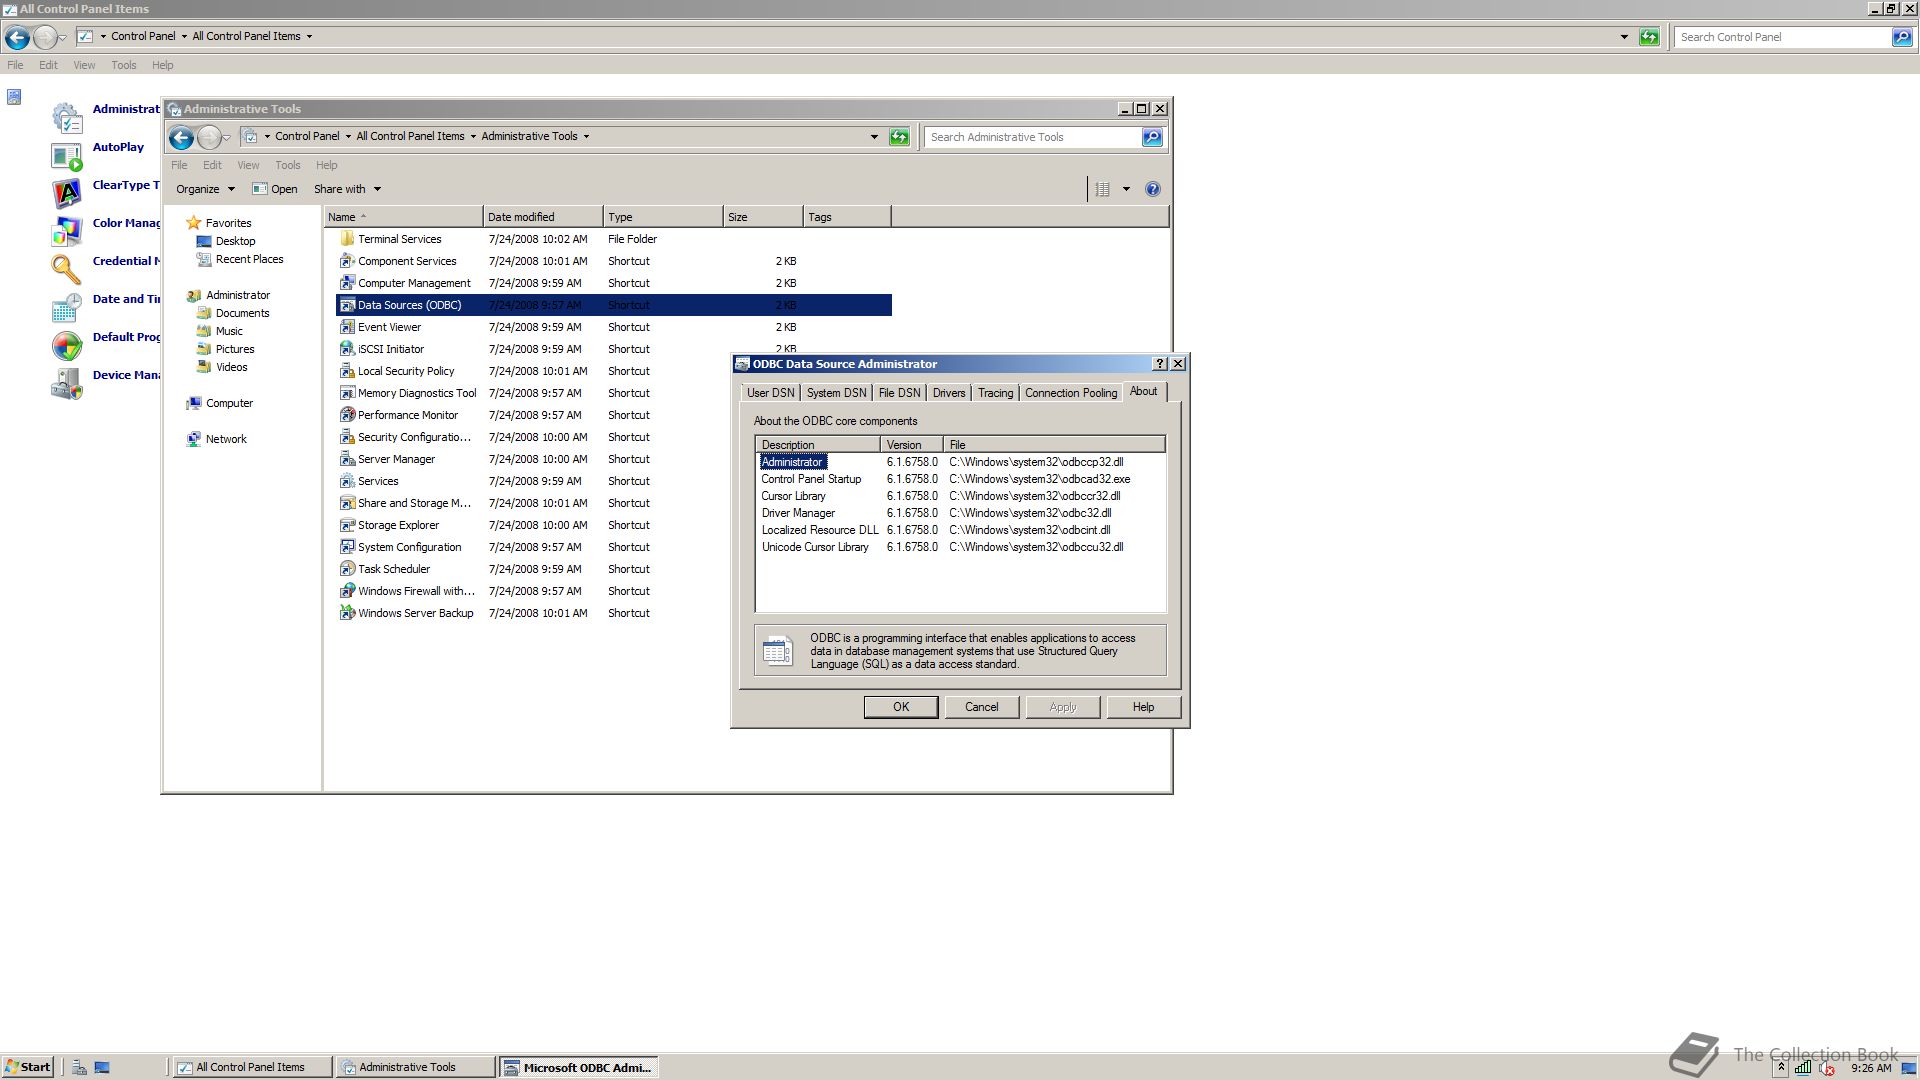Screen dimensions: 1920x1080
Task: Click OK in ODBC dialog
Action: [901, 707]
